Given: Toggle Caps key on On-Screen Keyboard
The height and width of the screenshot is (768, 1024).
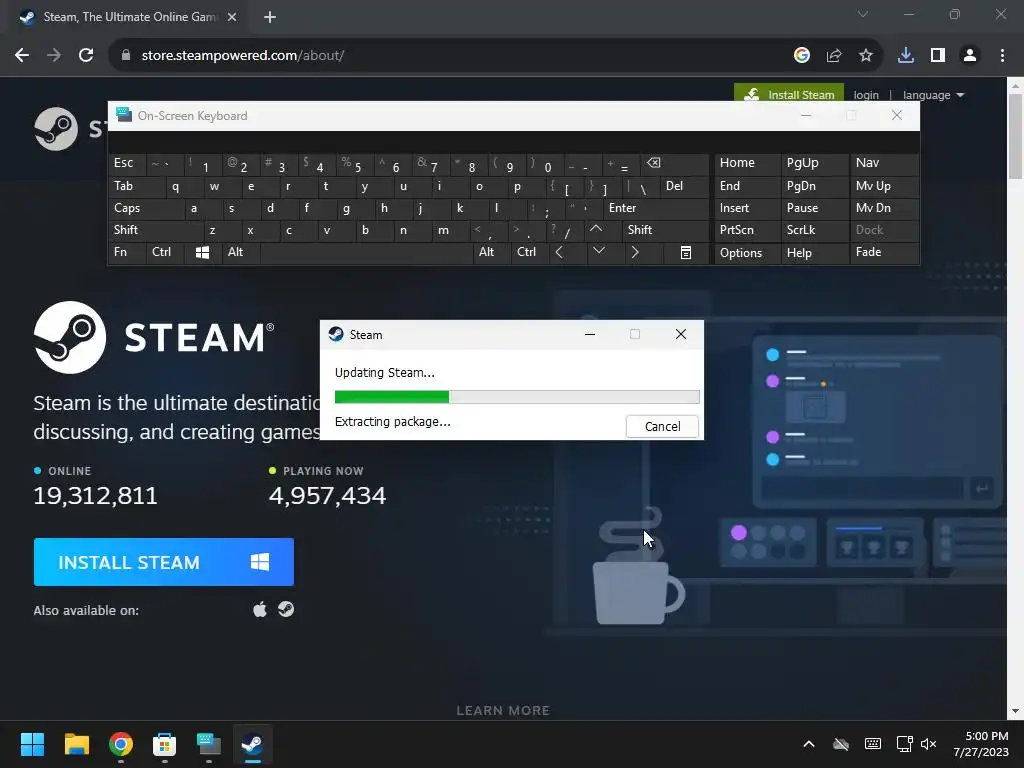Looking at the screenshot, I should 147,208.
